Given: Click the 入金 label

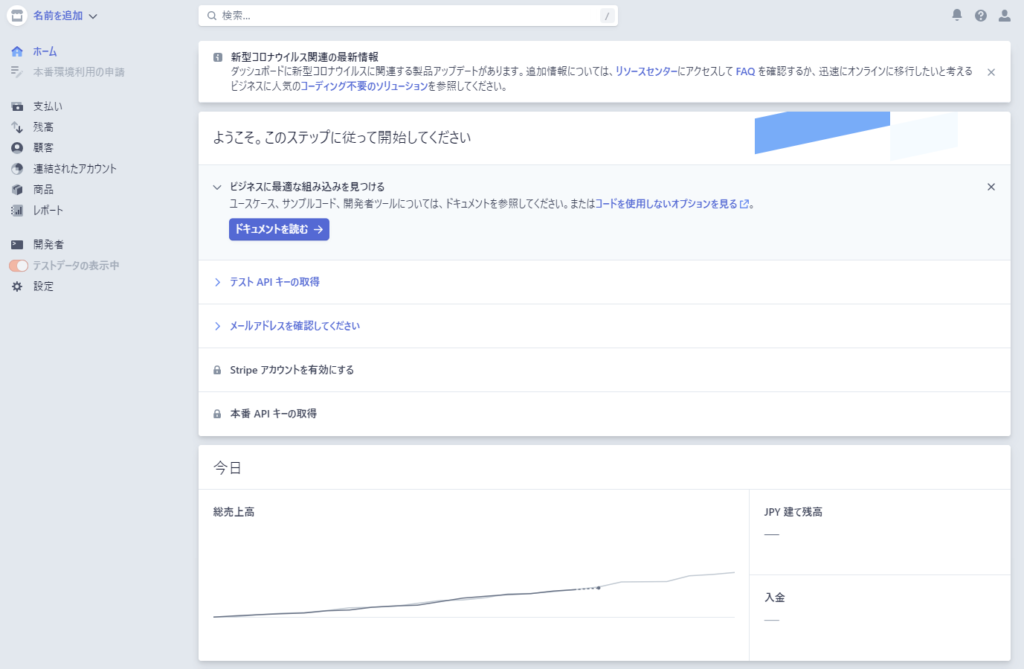Looking at the screenshot, I should [x=775, y=598].
